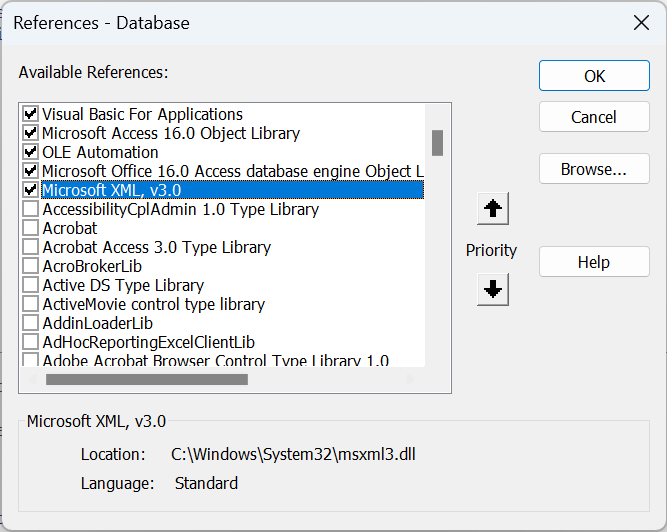Screen dimensions: 667x532
Task: Check the AcroBrokerLib reference
Action: tap(31, 266)
